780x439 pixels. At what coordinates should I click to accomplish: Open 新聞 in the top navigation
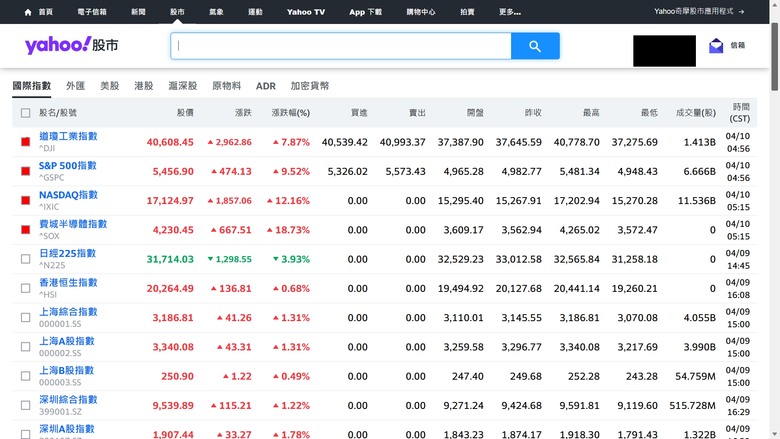(x=138, y=12)
